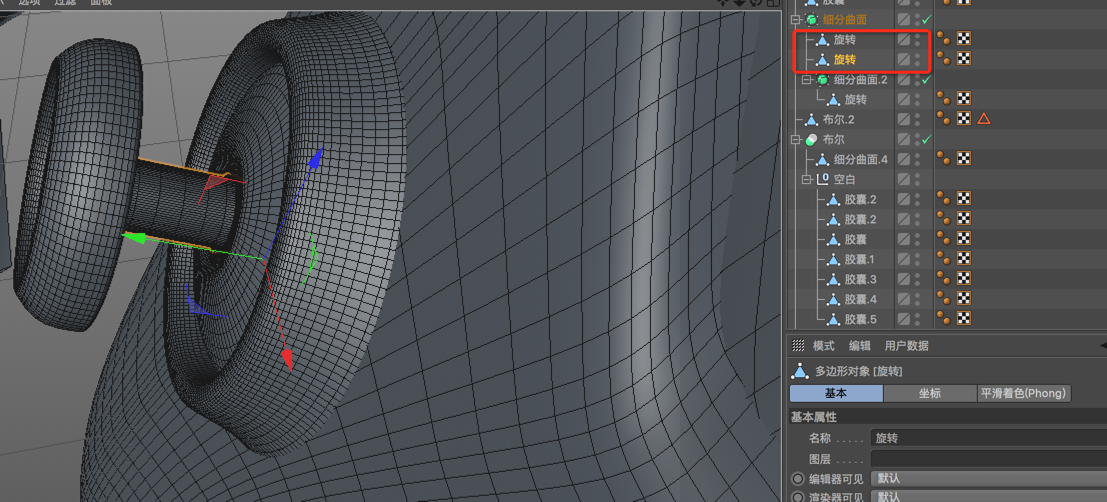Viewport: 1107px width, 502px height.
Task: Disable 细分曲面 via its green checkmark
Action: [926, 20]
